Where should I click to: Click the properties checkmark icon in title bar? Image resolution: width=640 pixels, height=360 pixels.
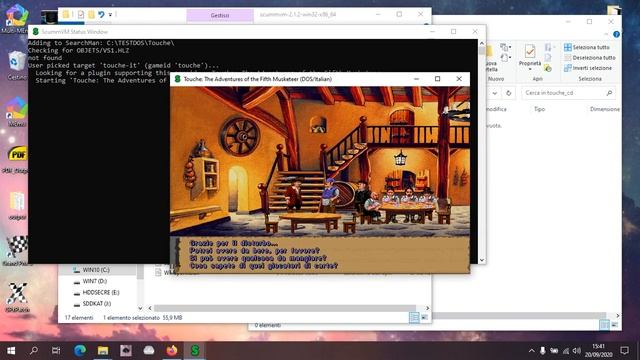(81, 15)
